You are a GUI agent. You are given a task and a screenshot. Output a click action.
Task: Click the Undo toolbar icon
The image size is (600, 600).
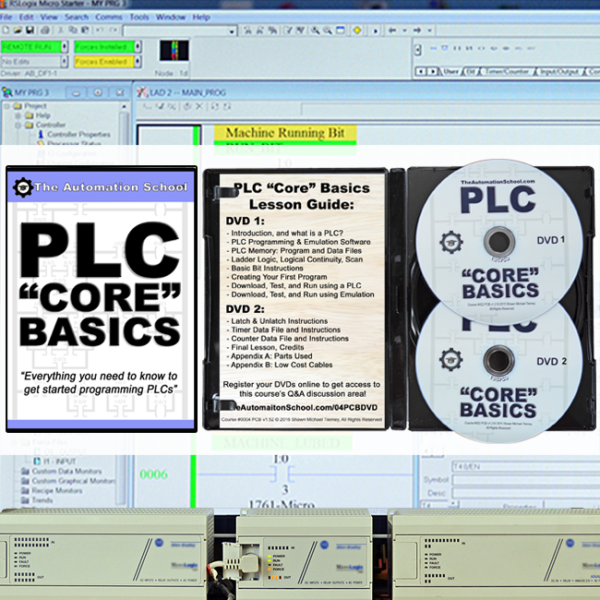99,30
